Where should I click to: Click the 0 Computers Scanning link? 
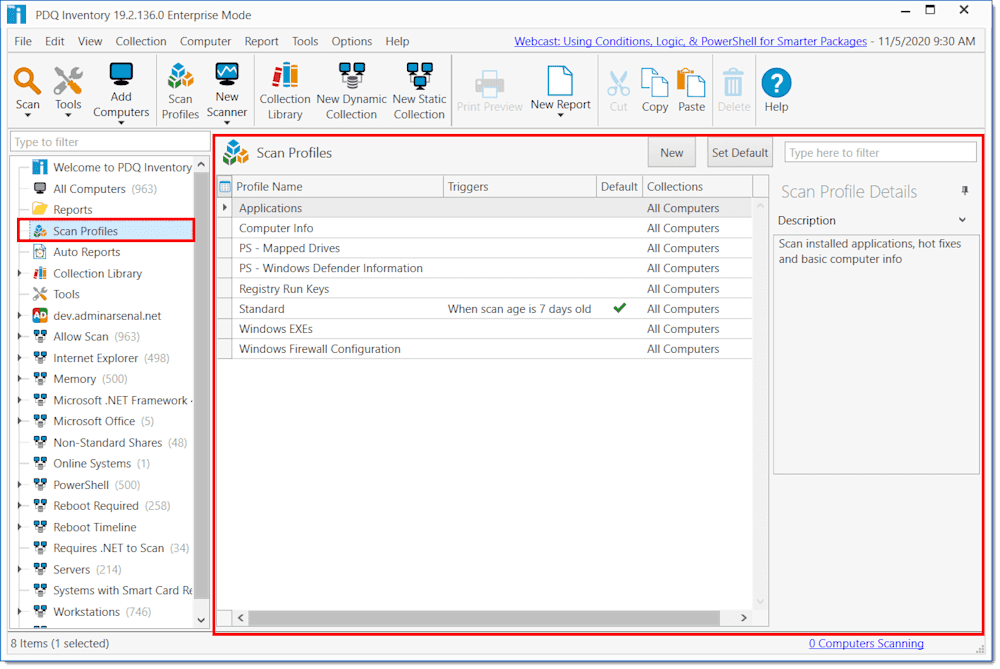point(866,643)
